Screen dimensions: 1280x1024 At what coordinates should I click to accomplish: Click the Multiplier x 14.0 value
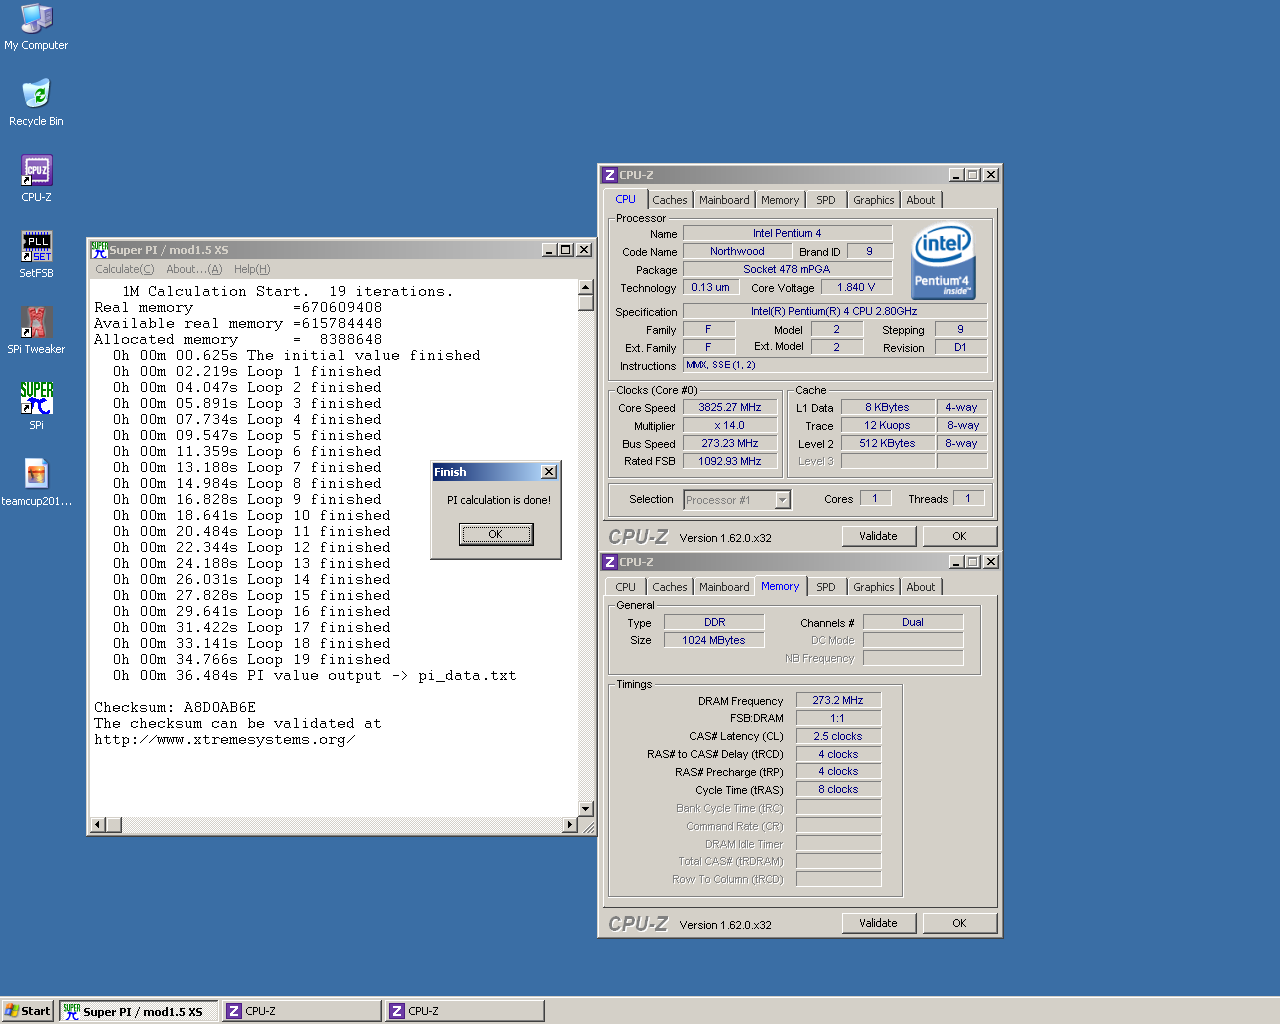(730, 425)
